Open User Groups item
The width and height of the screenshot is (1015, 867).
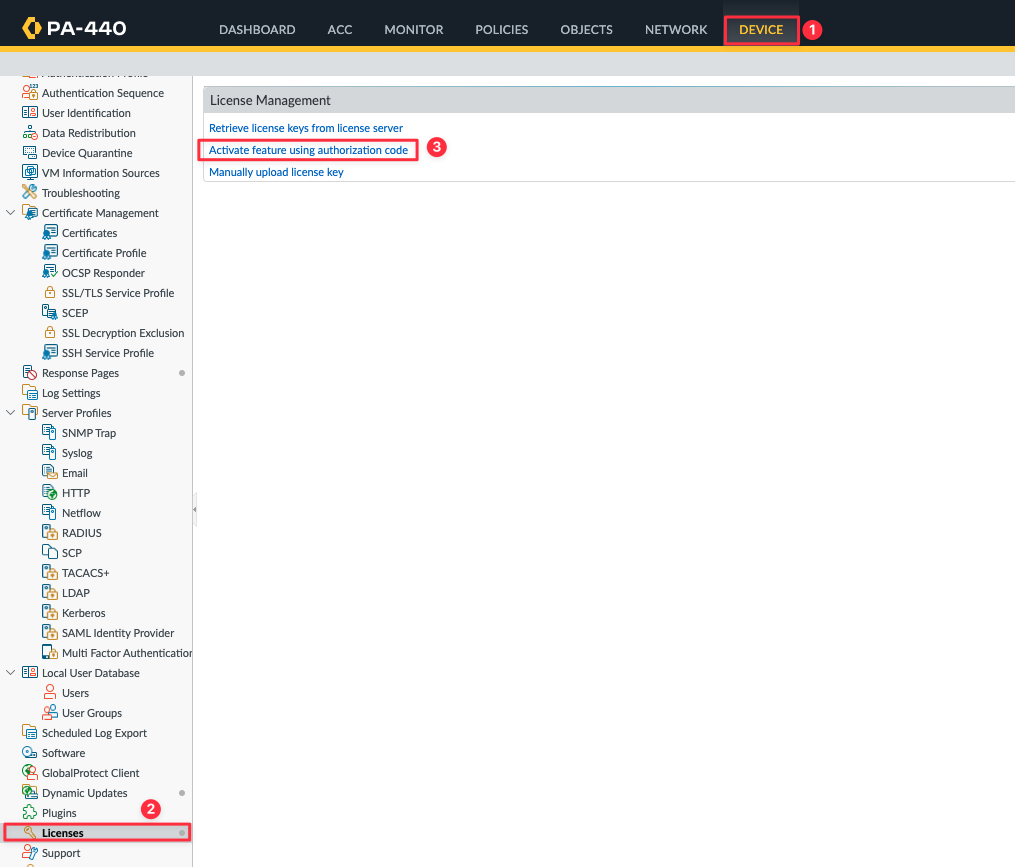pos(92,713)
